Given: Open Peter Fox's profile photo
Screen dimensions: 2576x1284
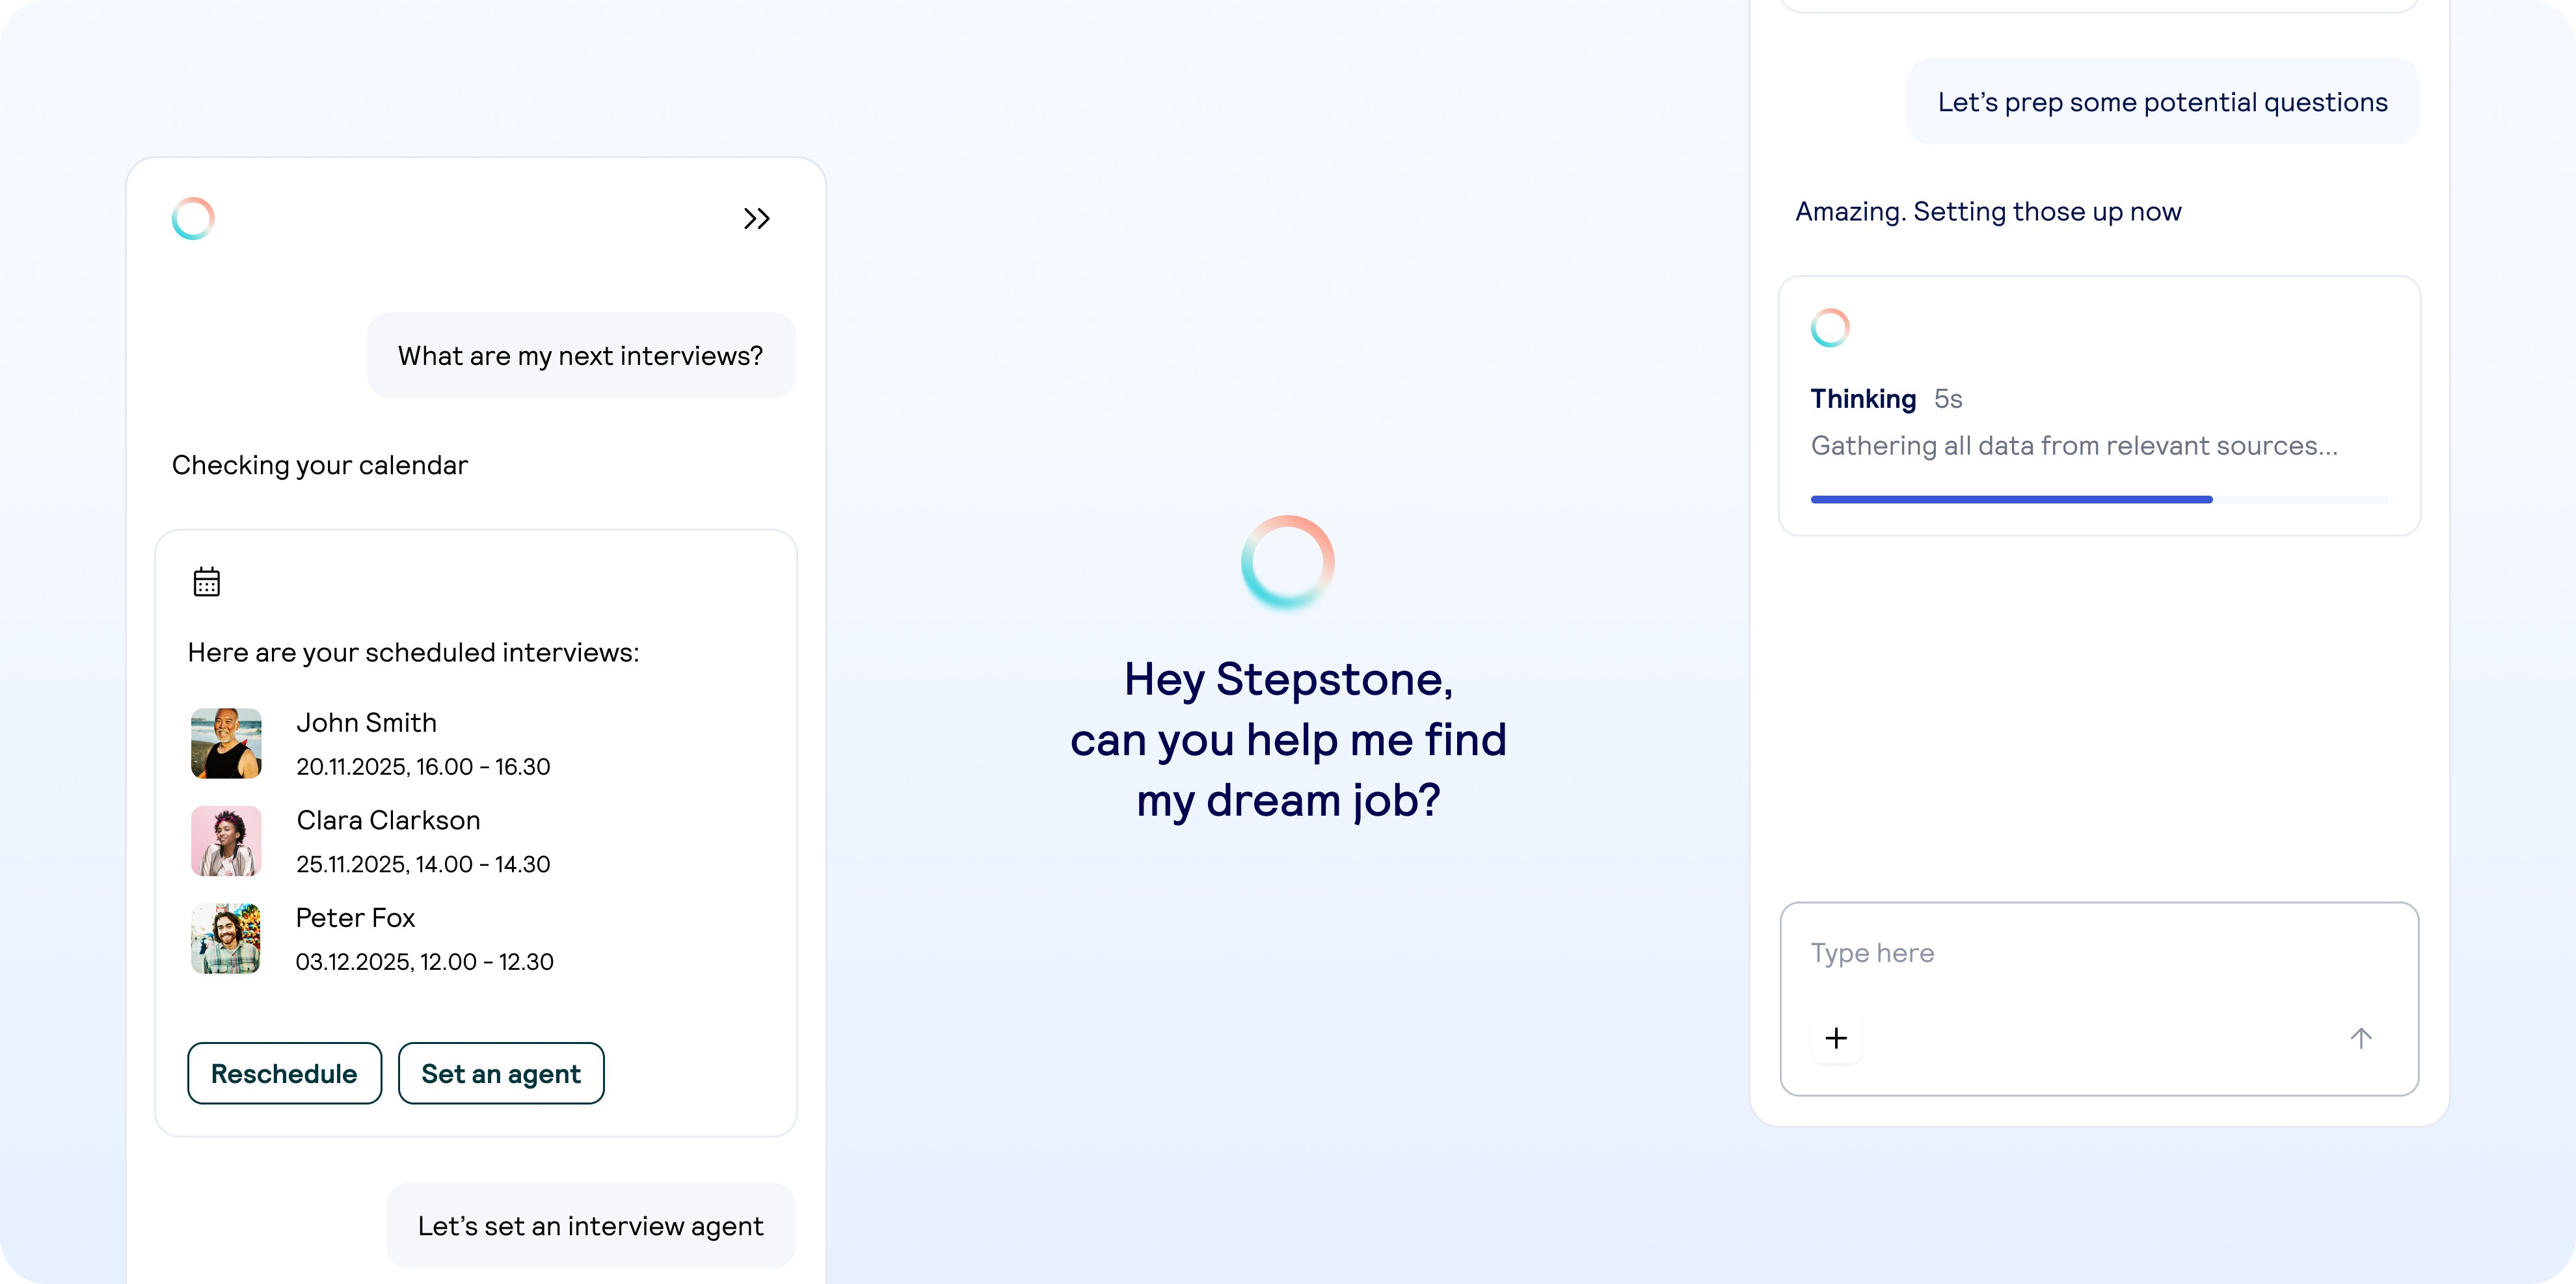Looking at the screenshot, I should pyautogui.click(x=226, y=938).
